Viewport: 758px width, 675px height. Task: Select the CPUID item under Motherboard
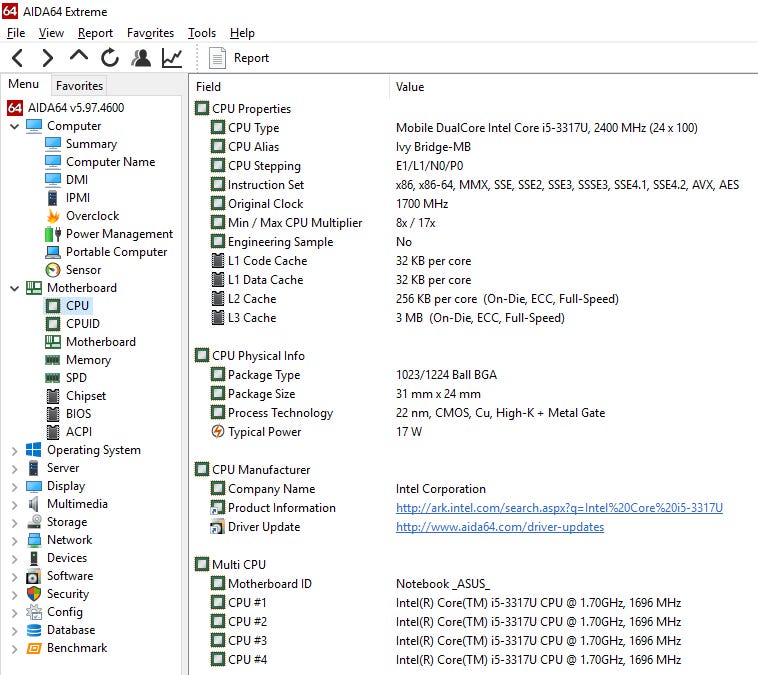[82, 324]
